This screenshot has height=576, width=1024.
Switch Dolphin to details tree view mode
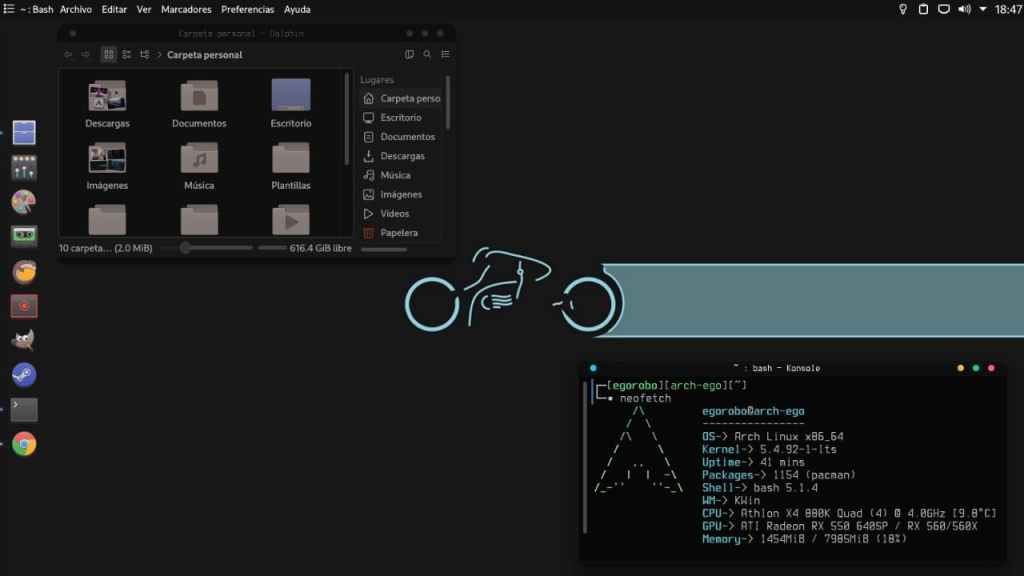[x=145, y=55]
